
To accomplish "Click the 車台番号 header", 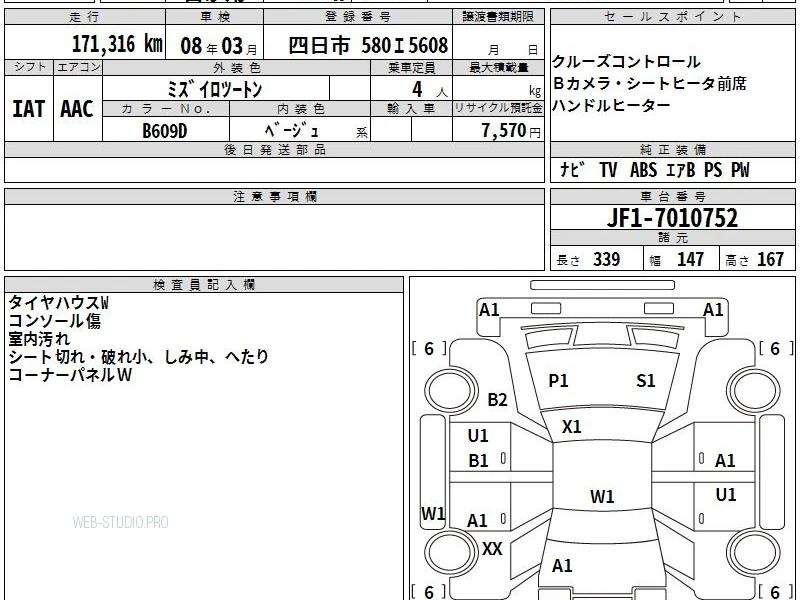I will tap(672, 196).
